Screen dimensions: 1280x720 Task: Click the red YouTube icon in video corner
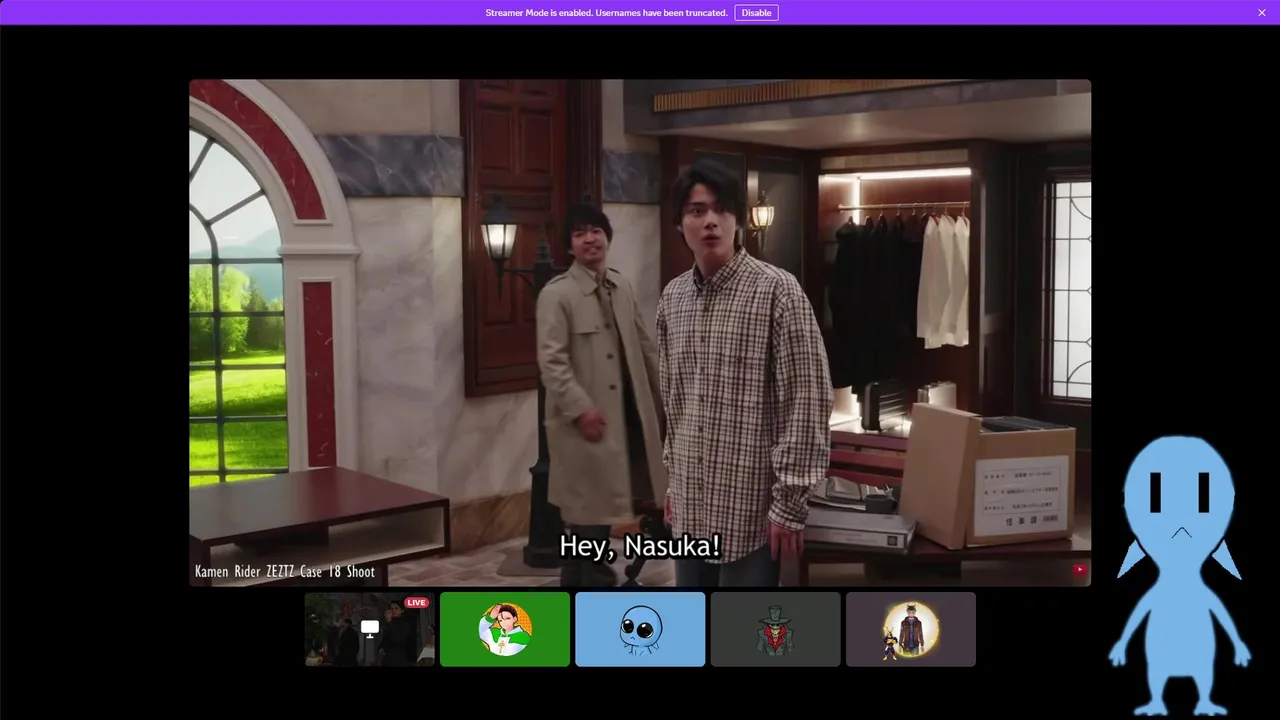click(1080, 570)
